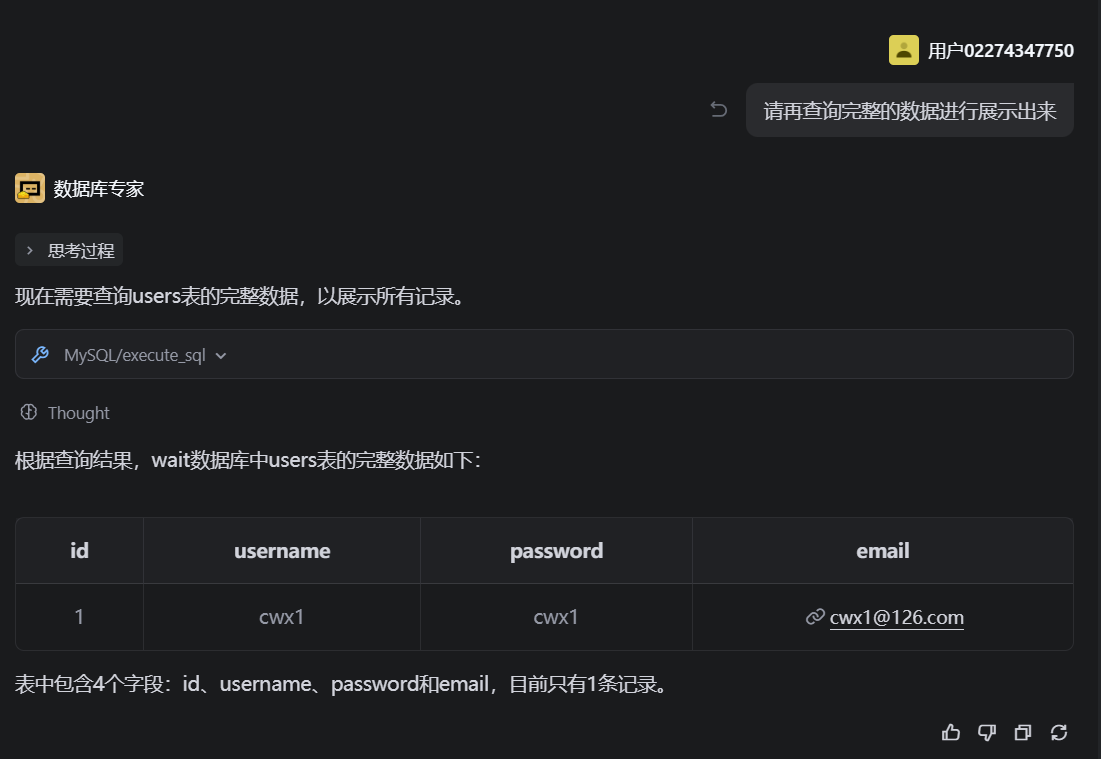Click the password column header
Viewport: 1101px width, 759px height.
(x=556, y=551)
